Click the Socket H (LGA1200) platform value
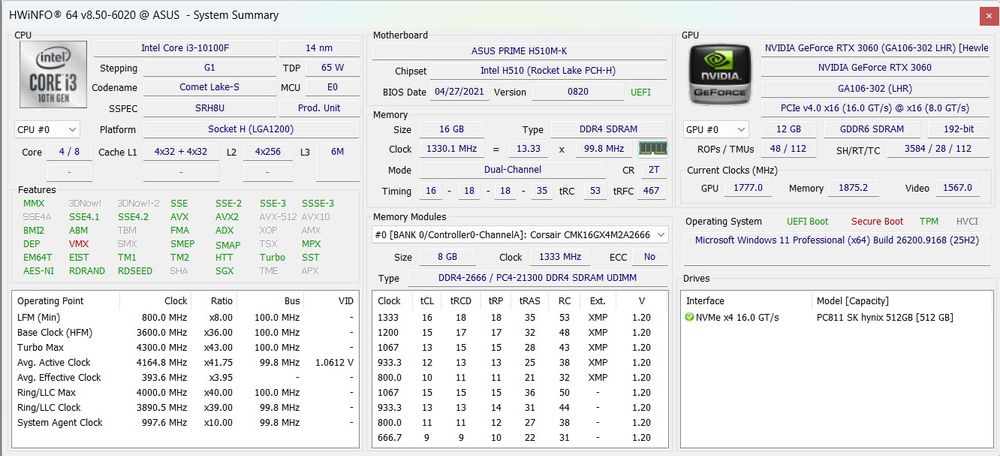The width and height of the screenshot is (1000, 456). [251, 129]
